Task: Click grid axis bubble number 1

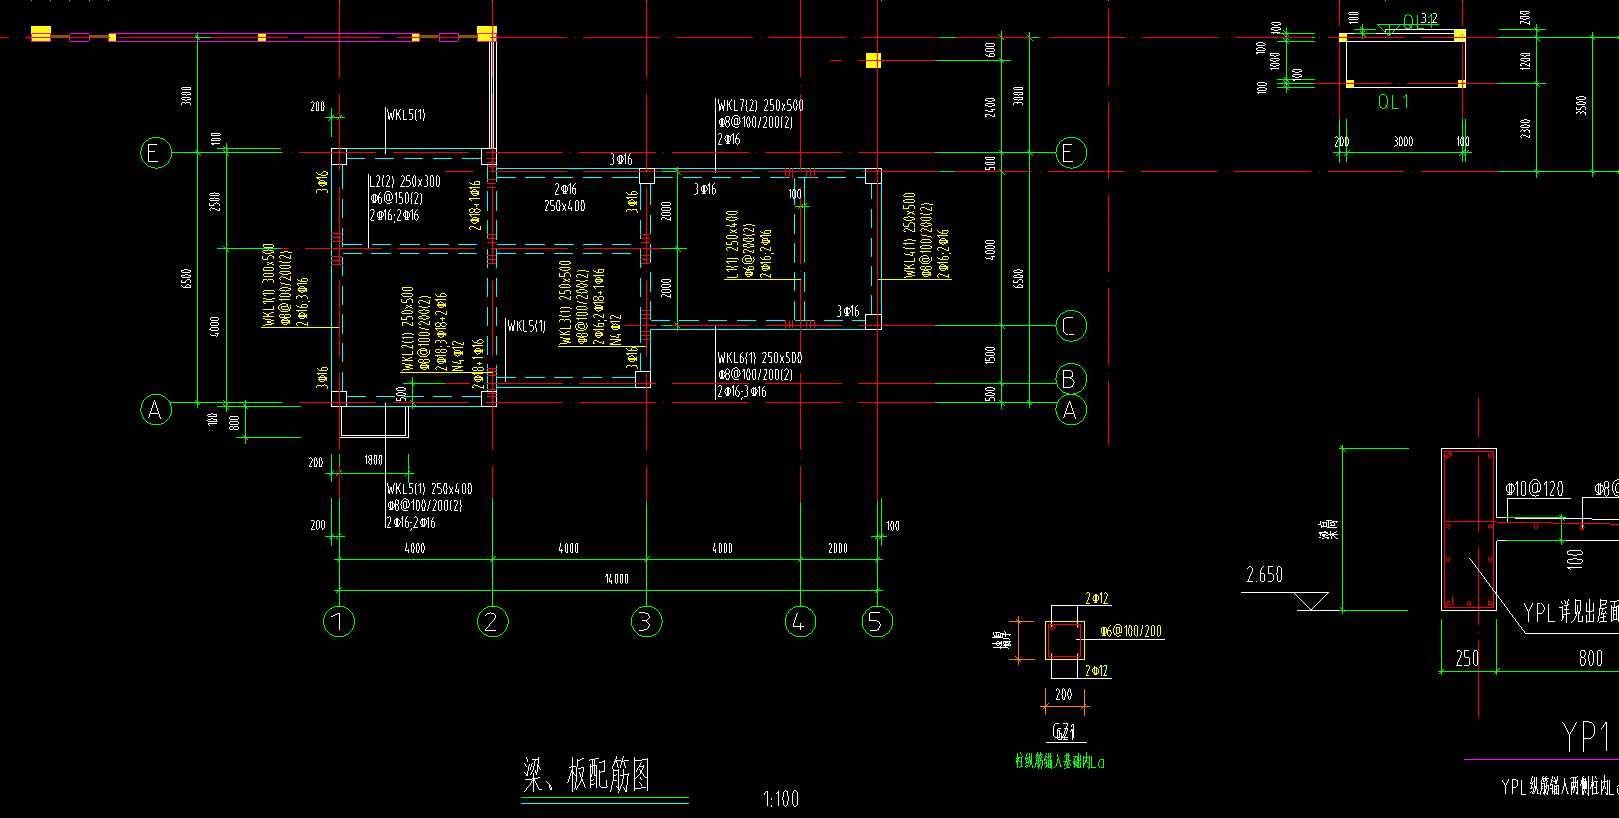Action: pyautogui.click(x=339, y=622)
